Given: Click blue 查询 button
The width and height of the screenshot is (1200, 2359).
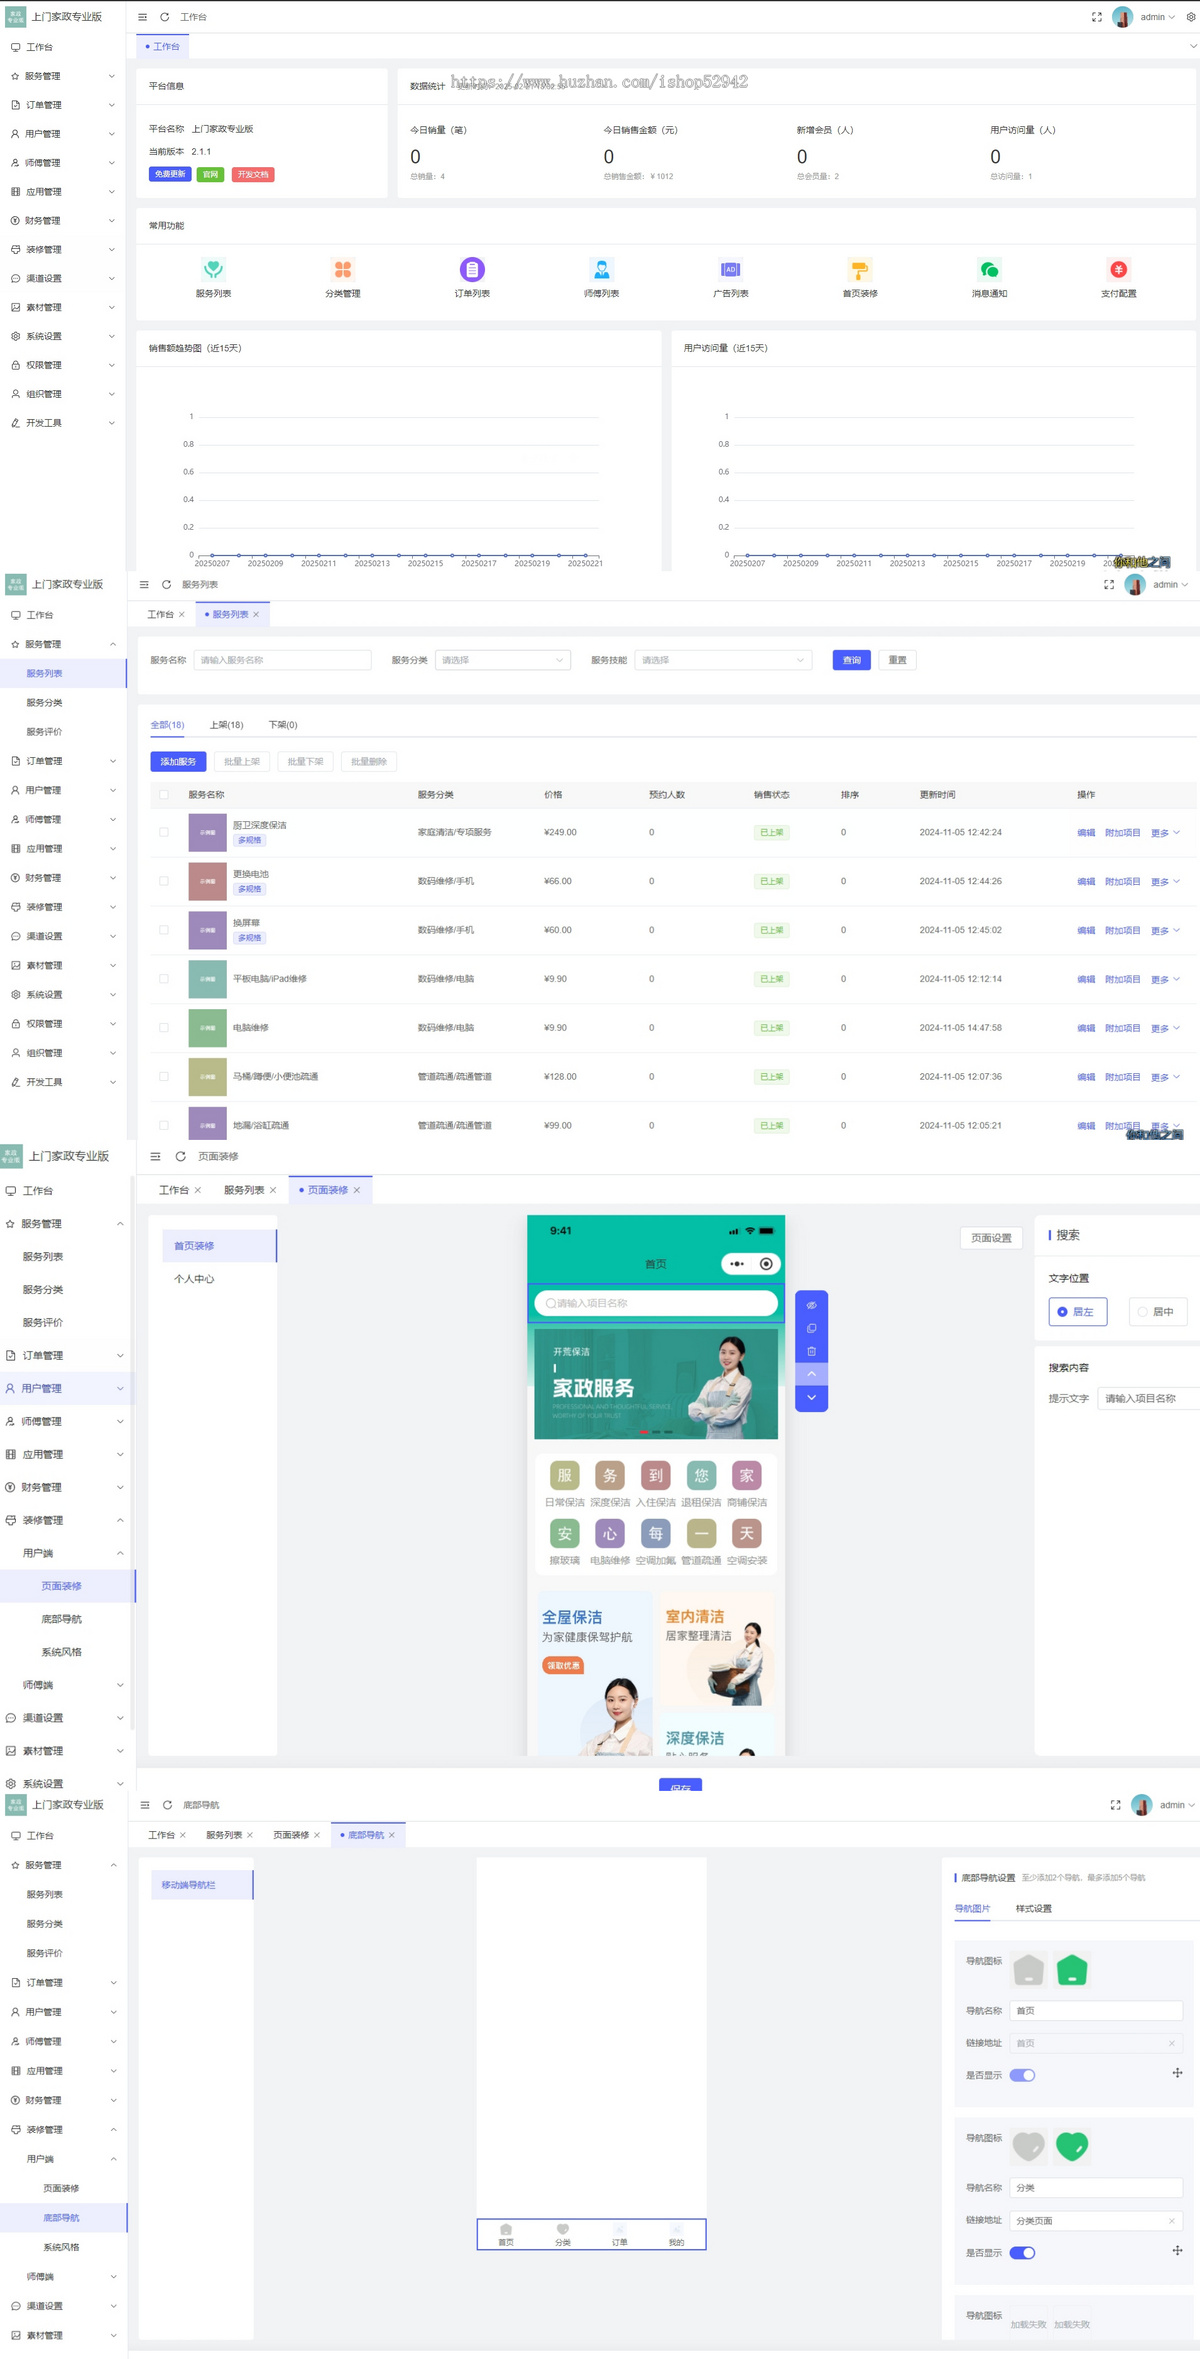Looking at the screenshot, I should point(851,660).
